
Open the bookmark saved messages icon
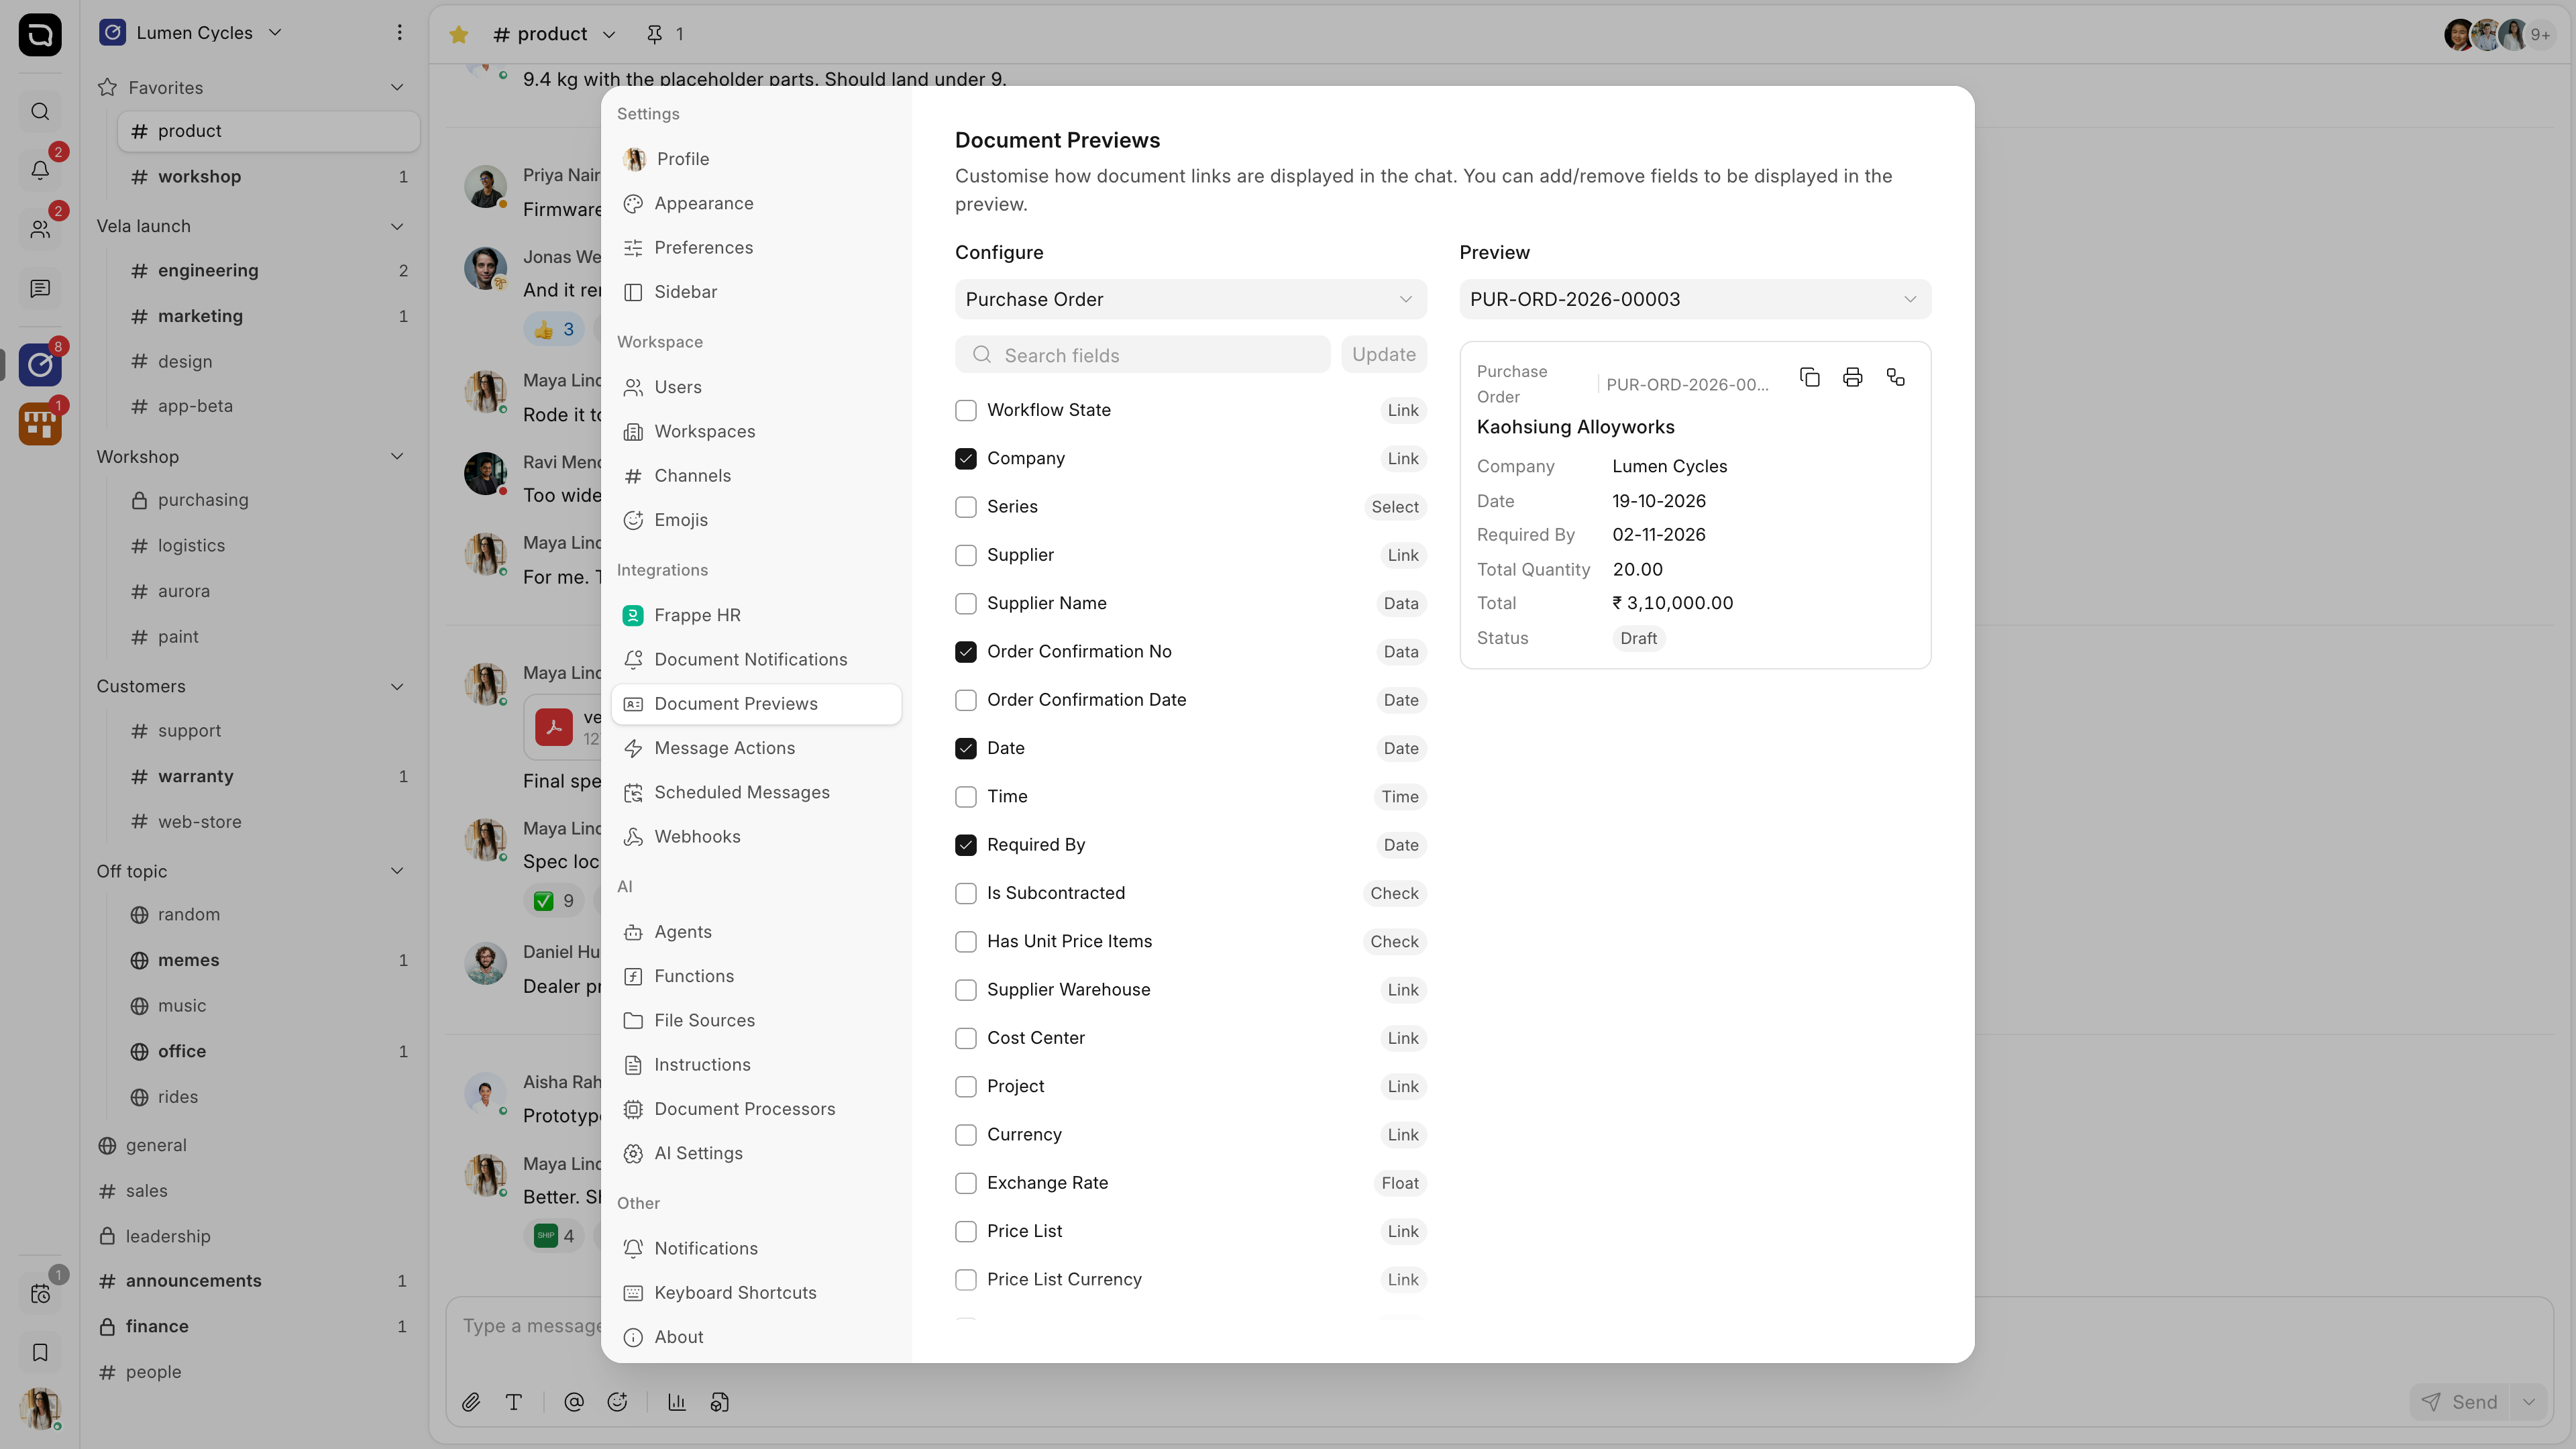pos(40,1352)
